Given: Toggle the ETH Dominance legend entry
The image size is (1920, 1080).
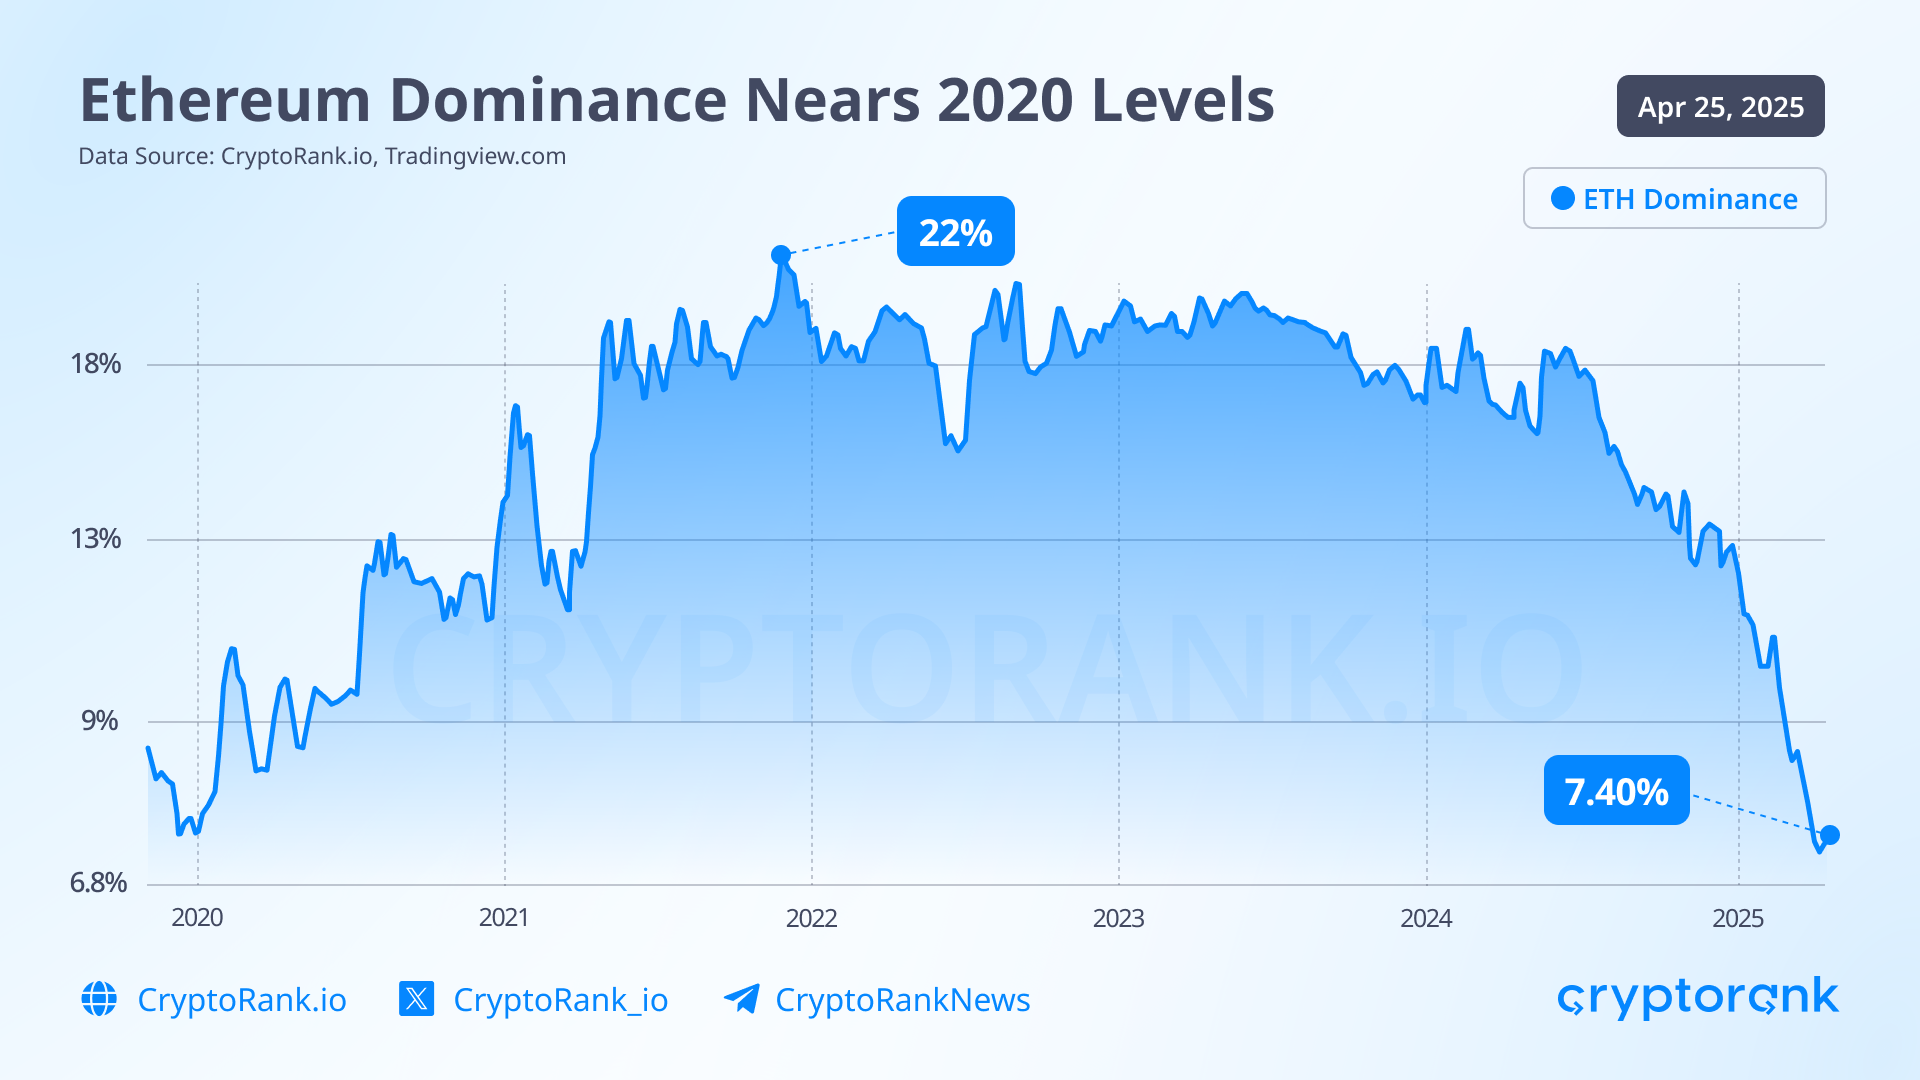Looking at the screenshot, I should click(x=1675, y=198).
